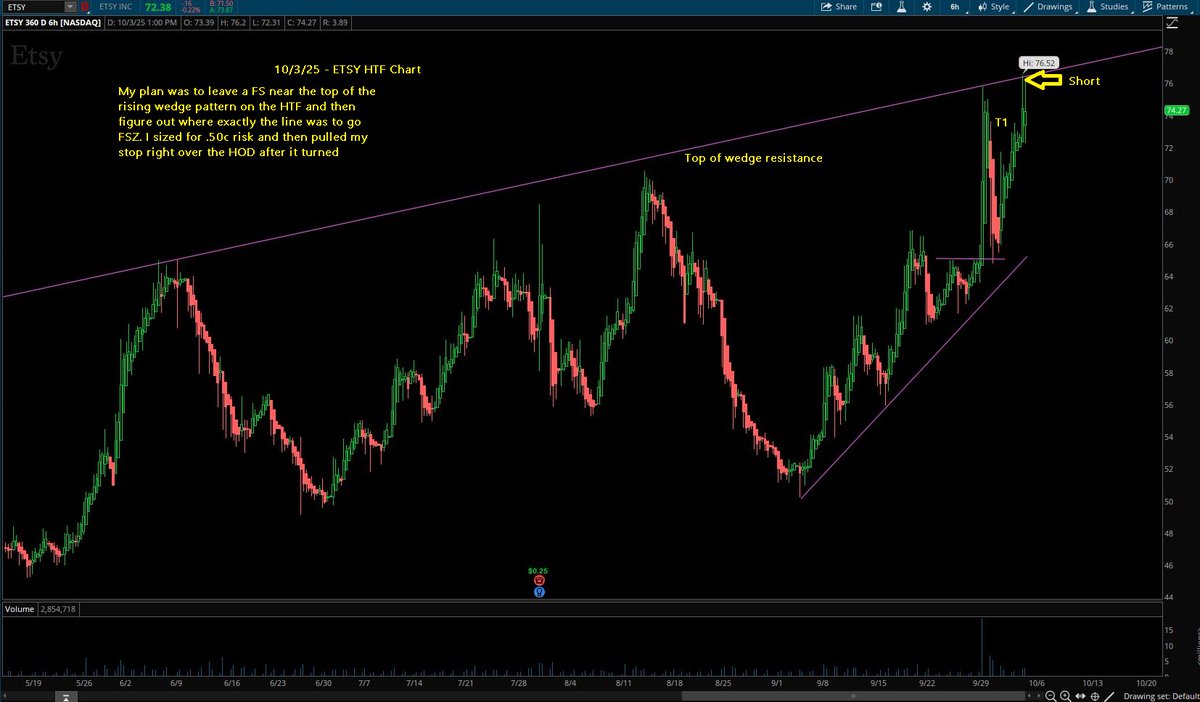Click the T1 chart annotation
This screenshot has height=702, width=1200.
coord(1000,121)
